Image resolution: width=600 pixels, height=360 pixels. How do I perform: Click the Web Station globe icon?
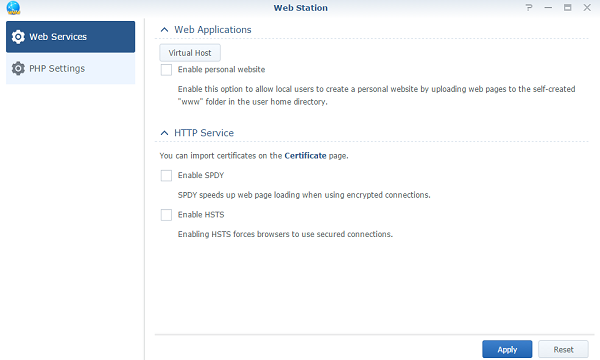point(13,8)
